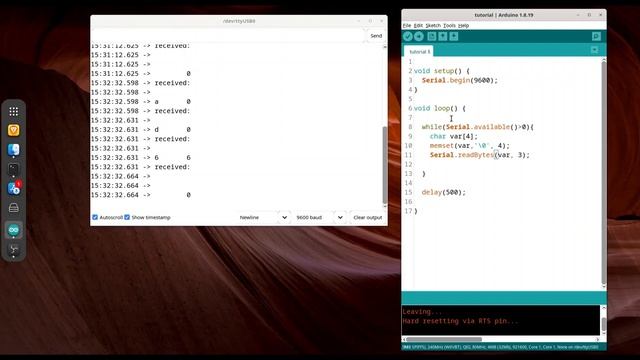Open the dock app showing a red badge
Viewport: 640px width, 360px height.
[x=13, y=188]
